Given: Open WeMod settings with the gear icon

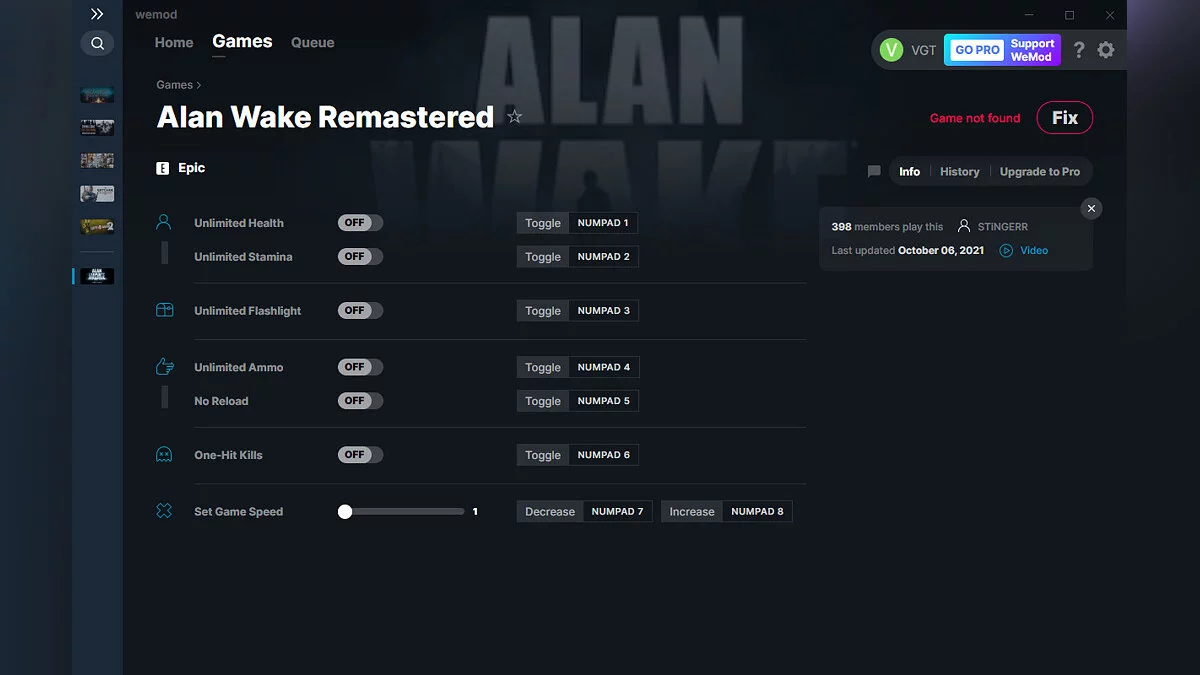Looking at the screenshot, I should (x=1106, y=49).
